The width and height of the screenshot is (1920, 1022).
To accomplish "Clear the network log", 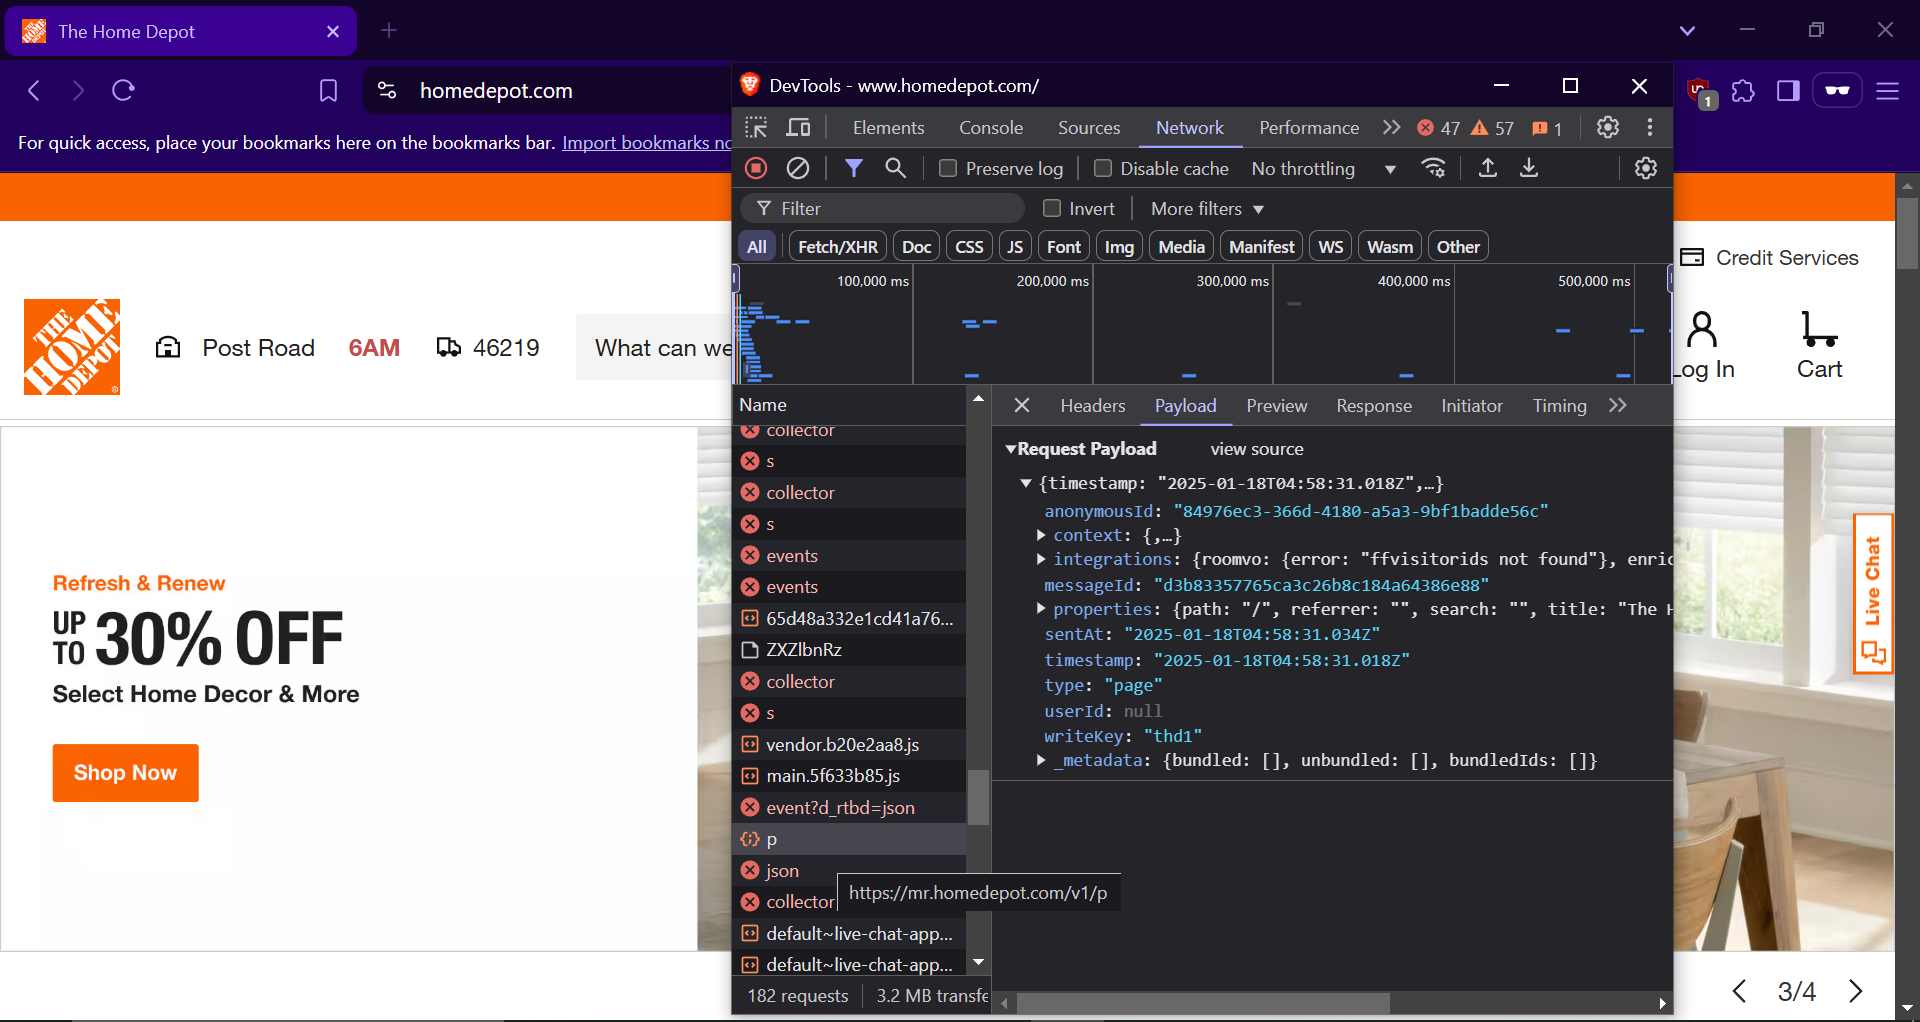I will (798, 168).
